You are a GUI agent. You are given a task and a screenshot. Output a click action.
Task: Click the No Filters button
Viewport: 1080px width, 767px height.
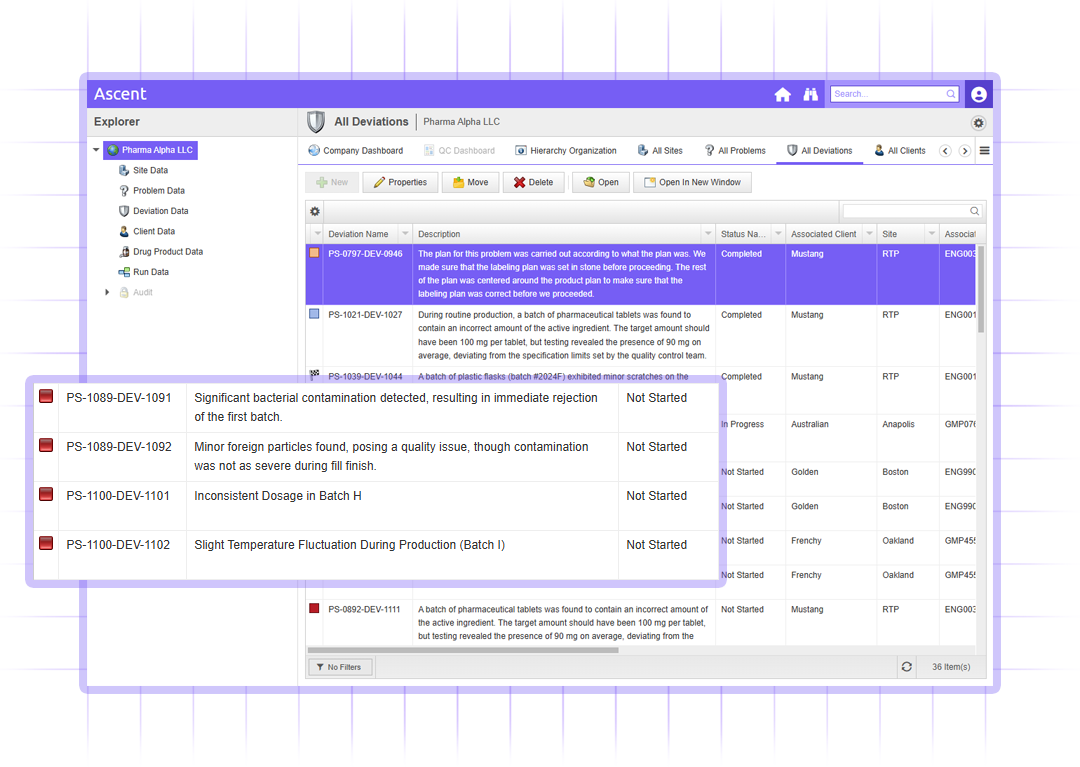[x=340, y=667]
